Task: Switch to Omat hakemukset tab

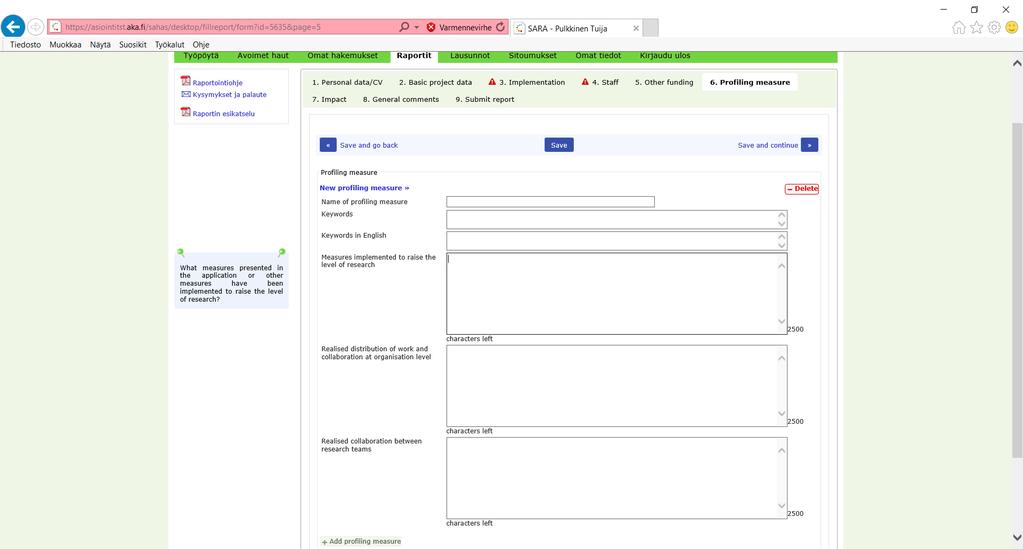Action: click(x=343, y=56)
